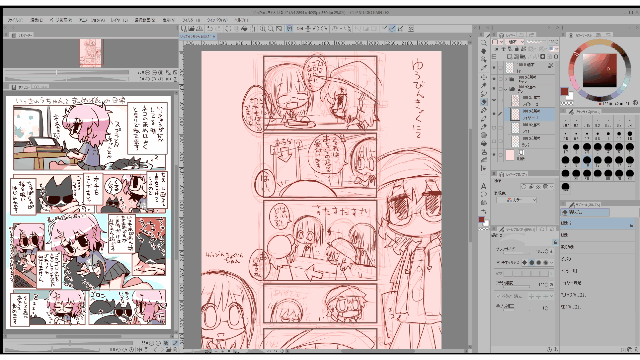Select the highlighted sub tool in Sub Tool list
Image resolution: width=640 pixels, height=360 pixels.
[x=599, y=223]
